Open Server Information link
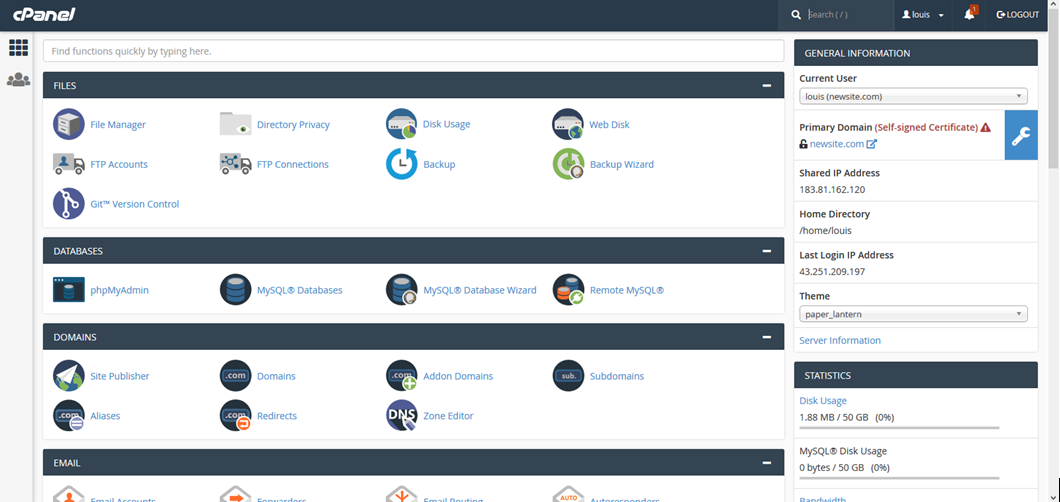Image resolution: width=1060 pixels, height=502 pixels. (840, 341)
